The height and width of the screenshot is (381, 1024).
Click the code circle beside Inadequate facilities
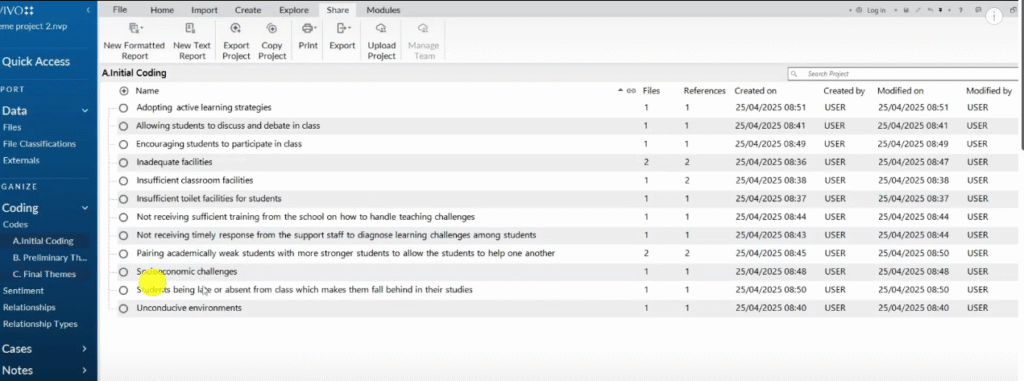coord(123,163)
